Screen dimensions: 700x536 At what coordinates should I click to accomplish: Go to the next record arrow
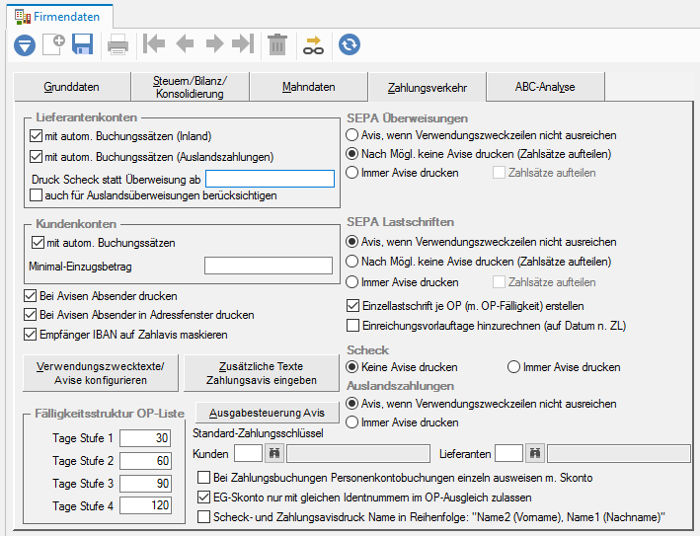[x=215, y=44]
